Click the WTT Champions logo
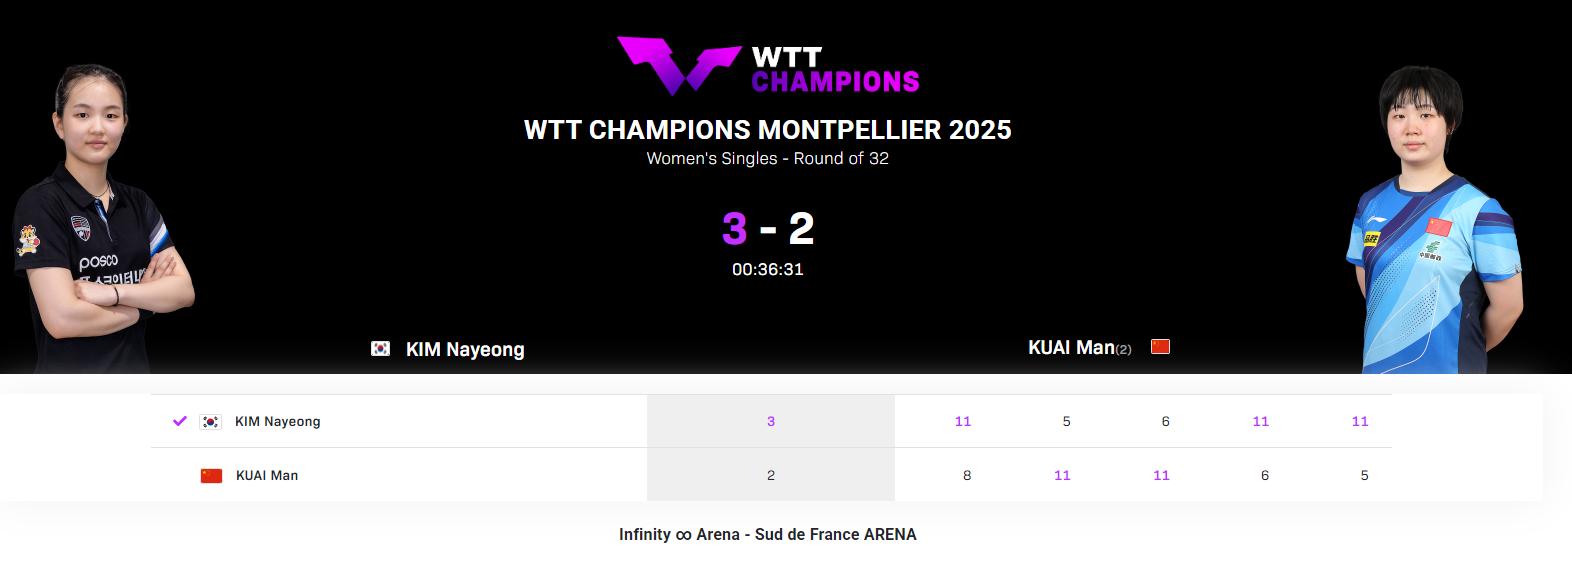Screen dimensions: 1572x568 tap(767, 66)
